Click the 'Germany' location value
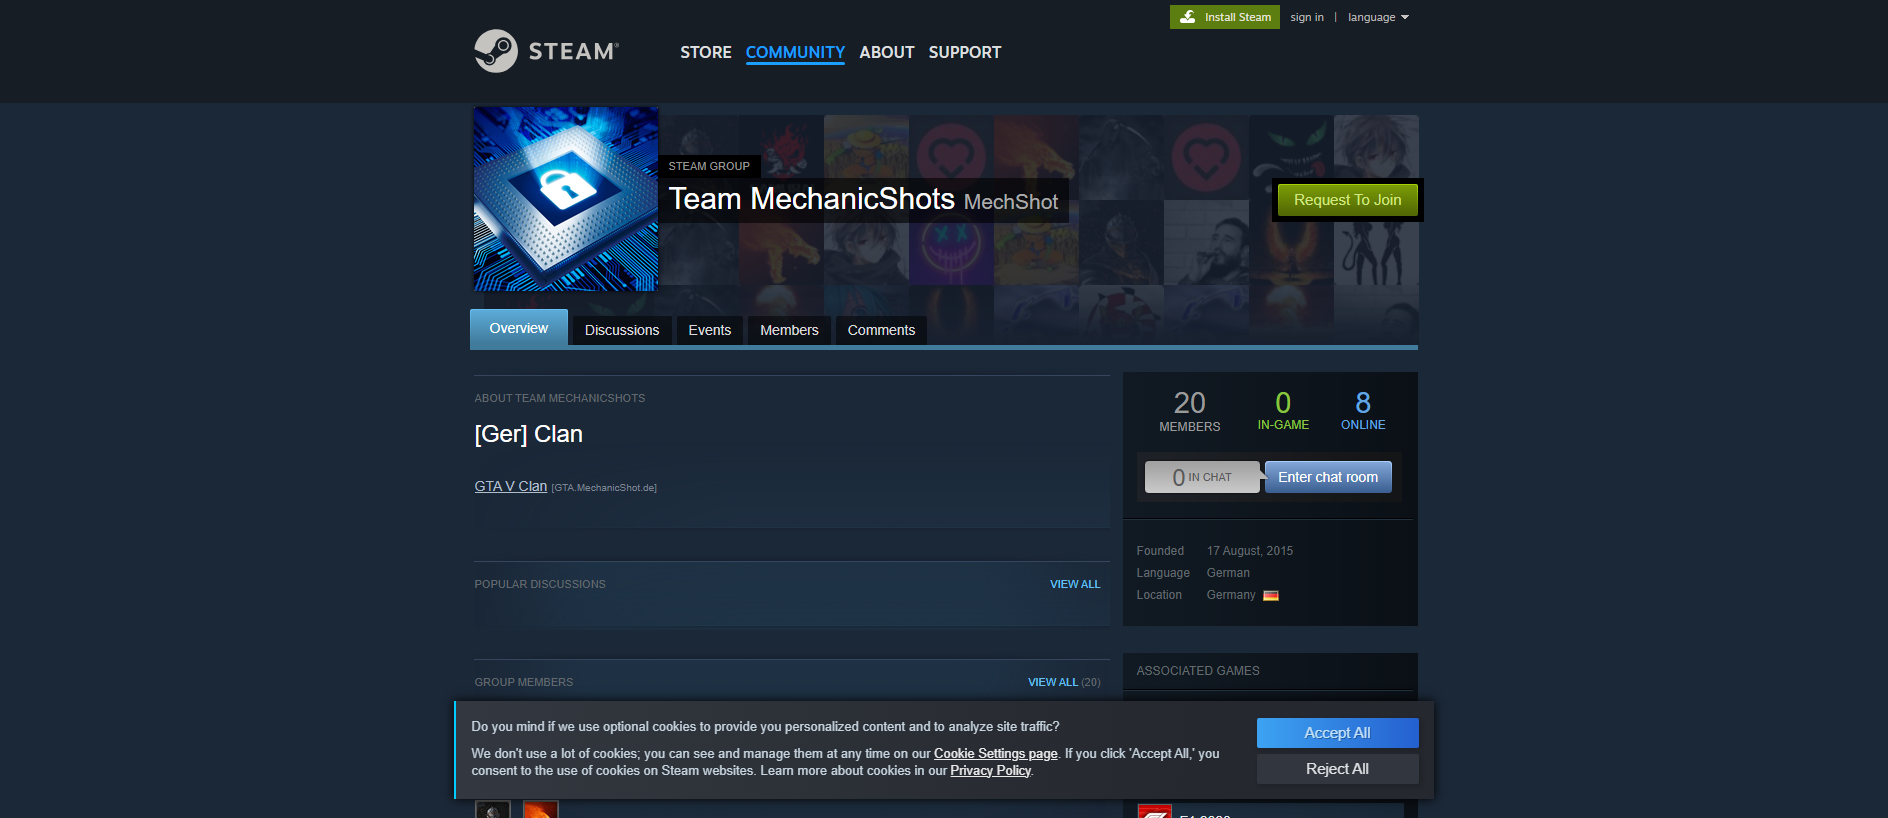The width and height of the screenshot is (1888, 818). pyautogui.click(x=1231, y=595)
